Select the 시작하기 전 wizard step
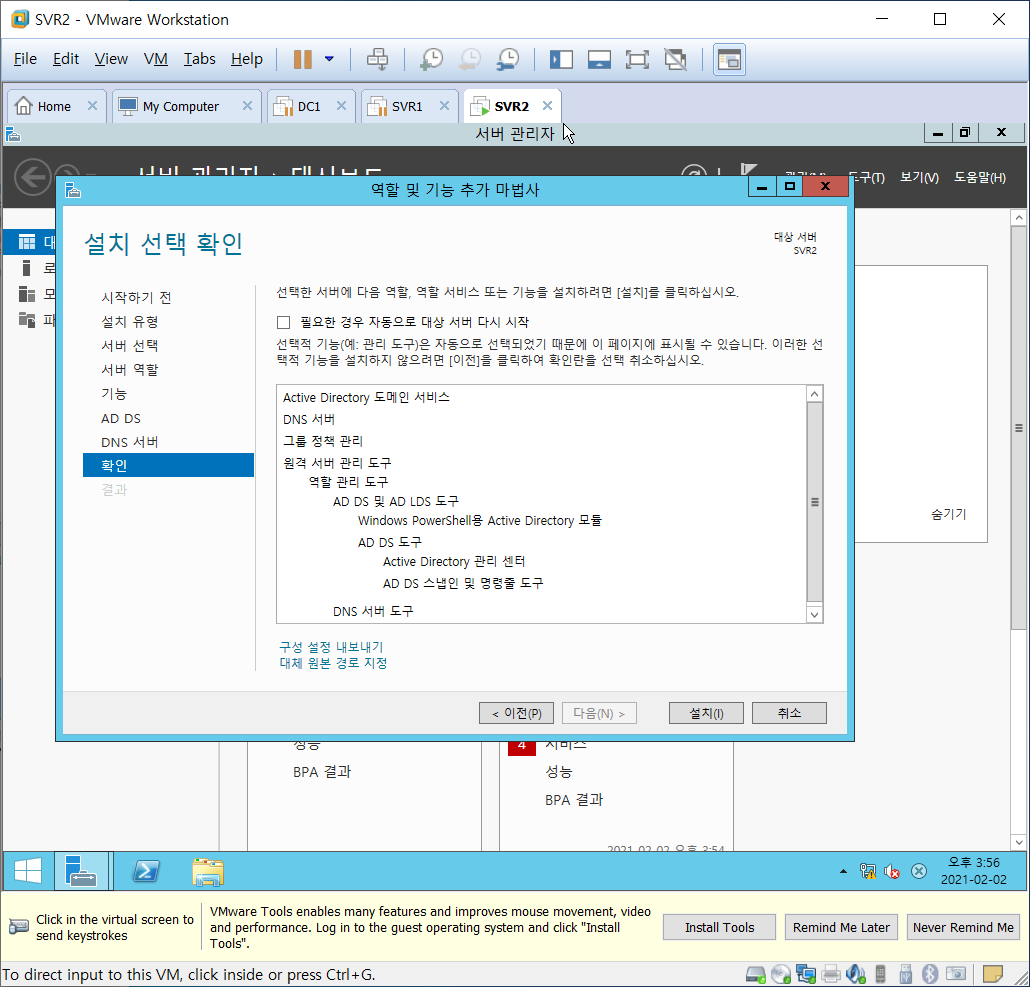Image resolution: width=1030 pixels, height=987 pixels. 136,297
